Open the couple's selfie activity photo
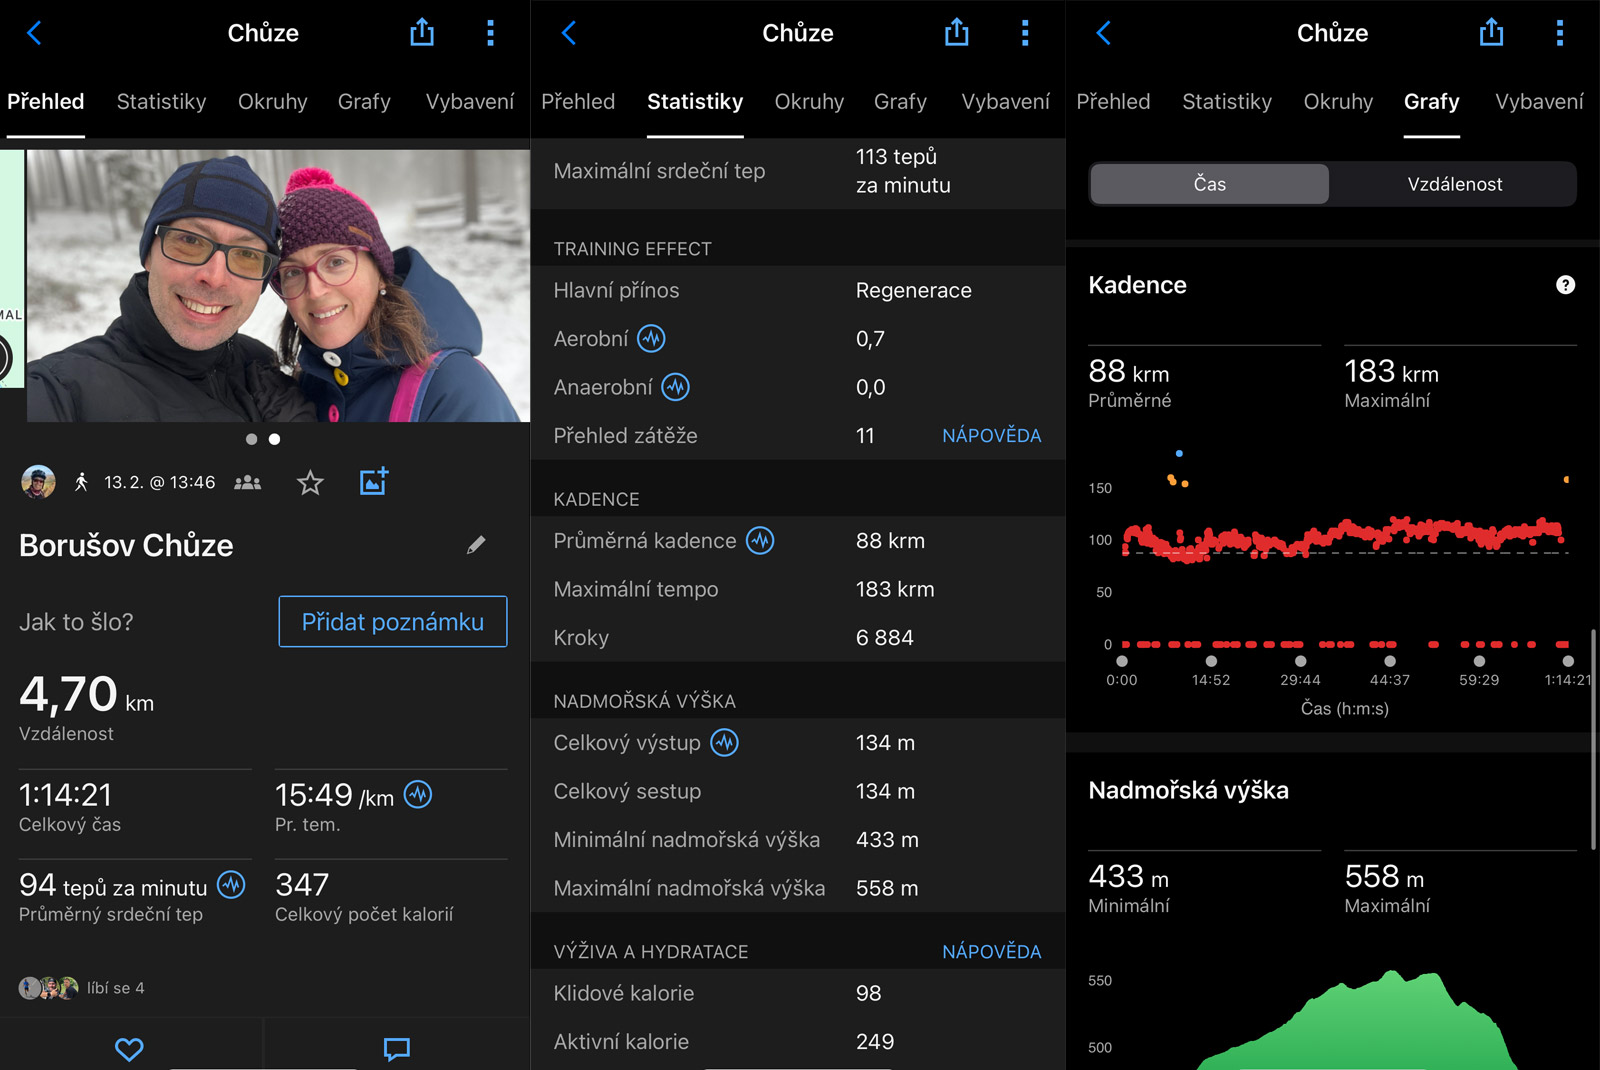 pyautogui.click(x=278, y=286)
